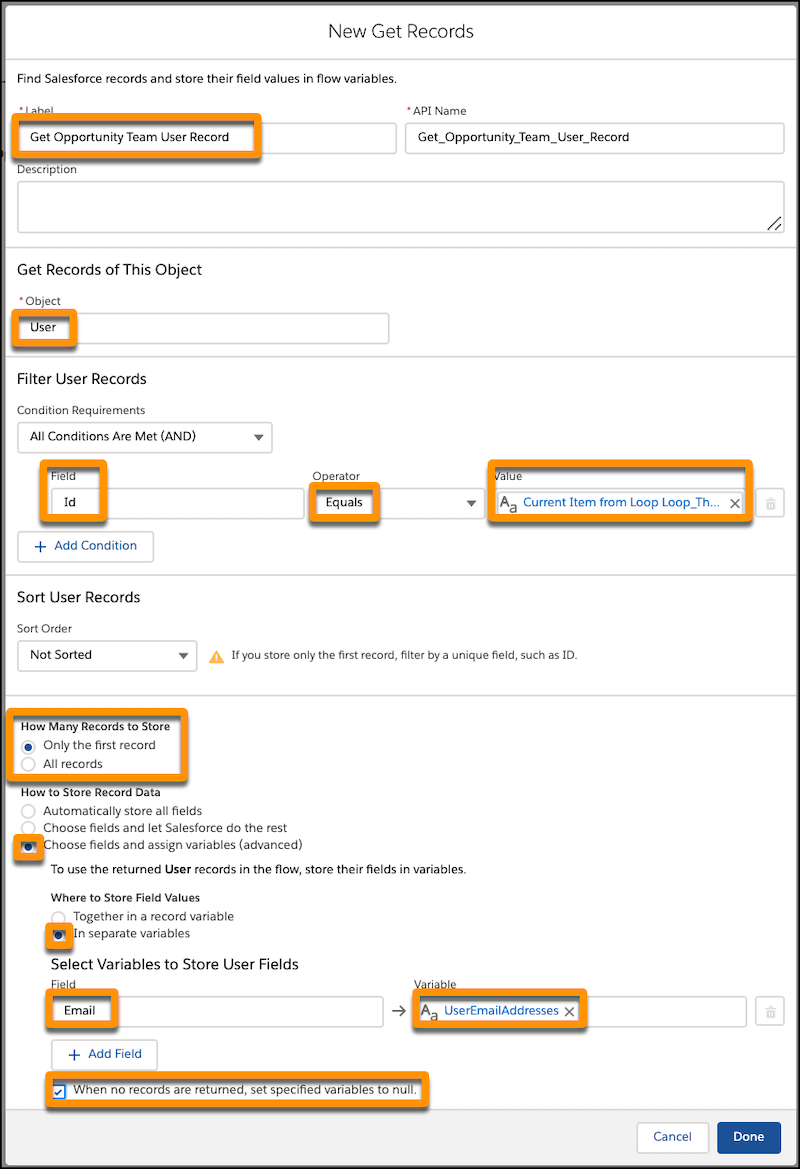Image resolution: width=800 pixels, height=1169 pixels.
Task: Click the text-type icon in the Variable field
Action: coord(429,1012)
